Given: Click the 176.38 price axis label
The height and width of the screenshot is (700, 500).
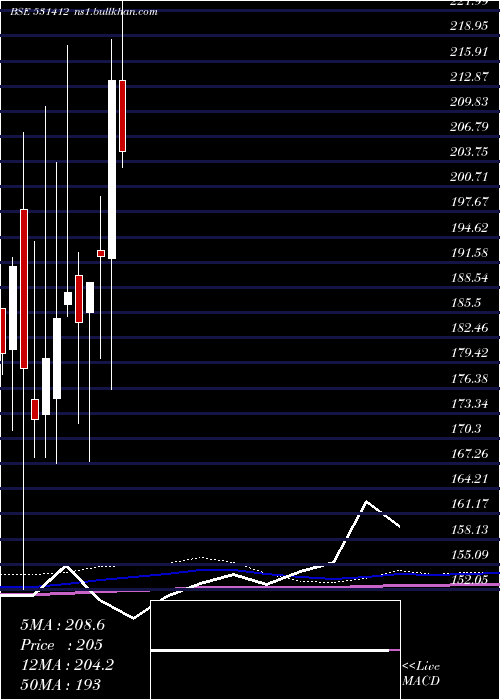Looking at the screenshot, I should tap(469, 379).
